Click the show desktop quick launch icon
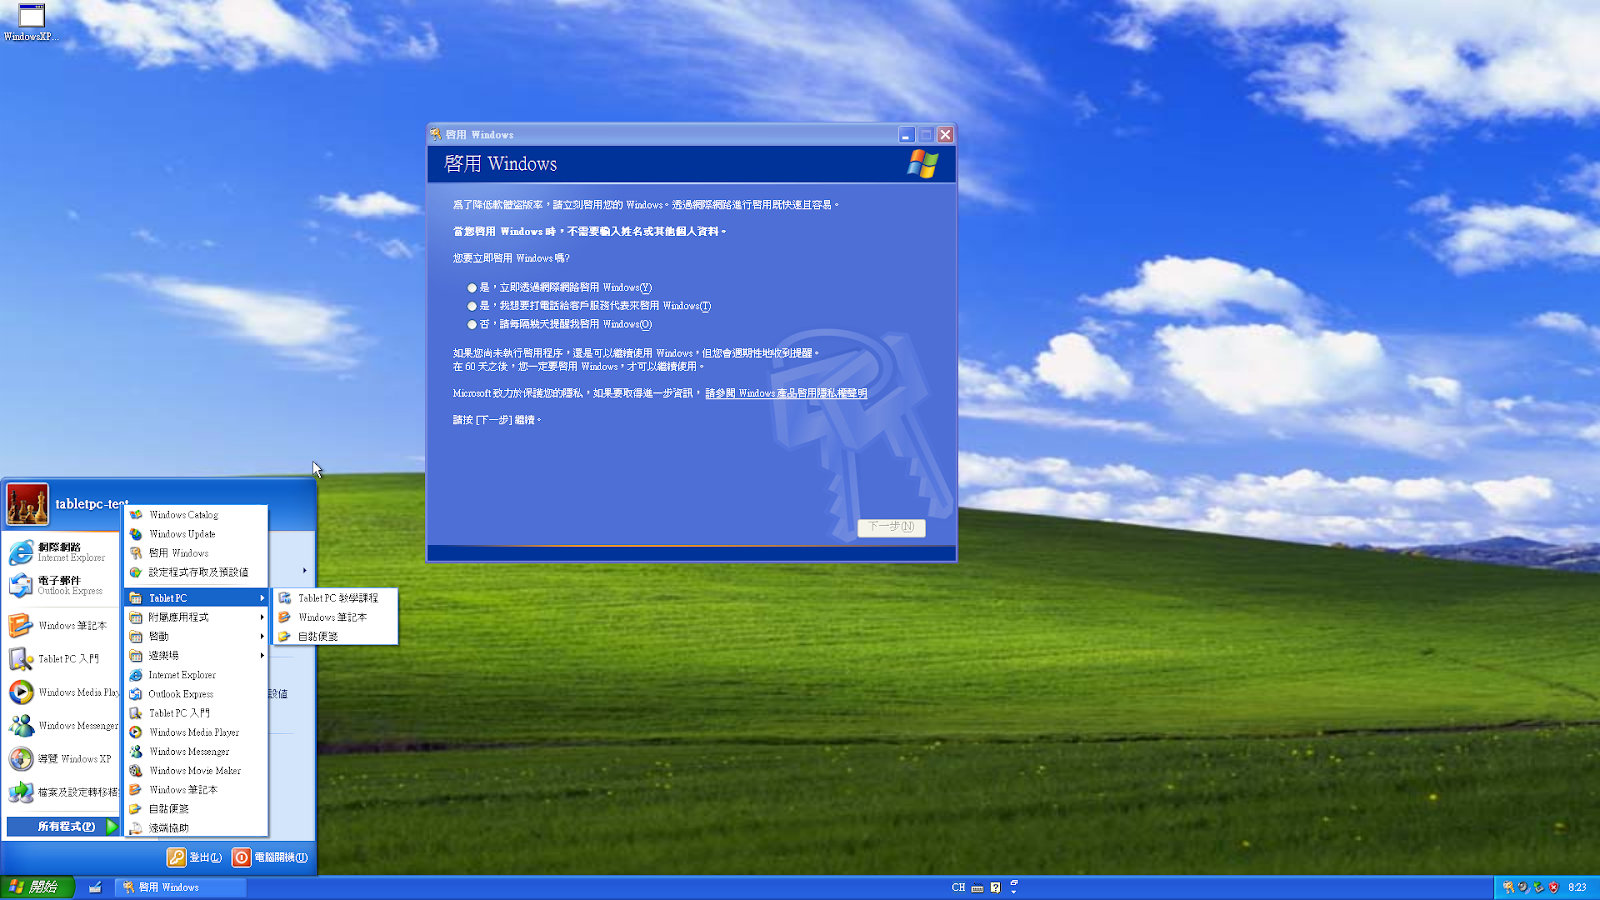The image size is (1600, 900). click(95, 887)
